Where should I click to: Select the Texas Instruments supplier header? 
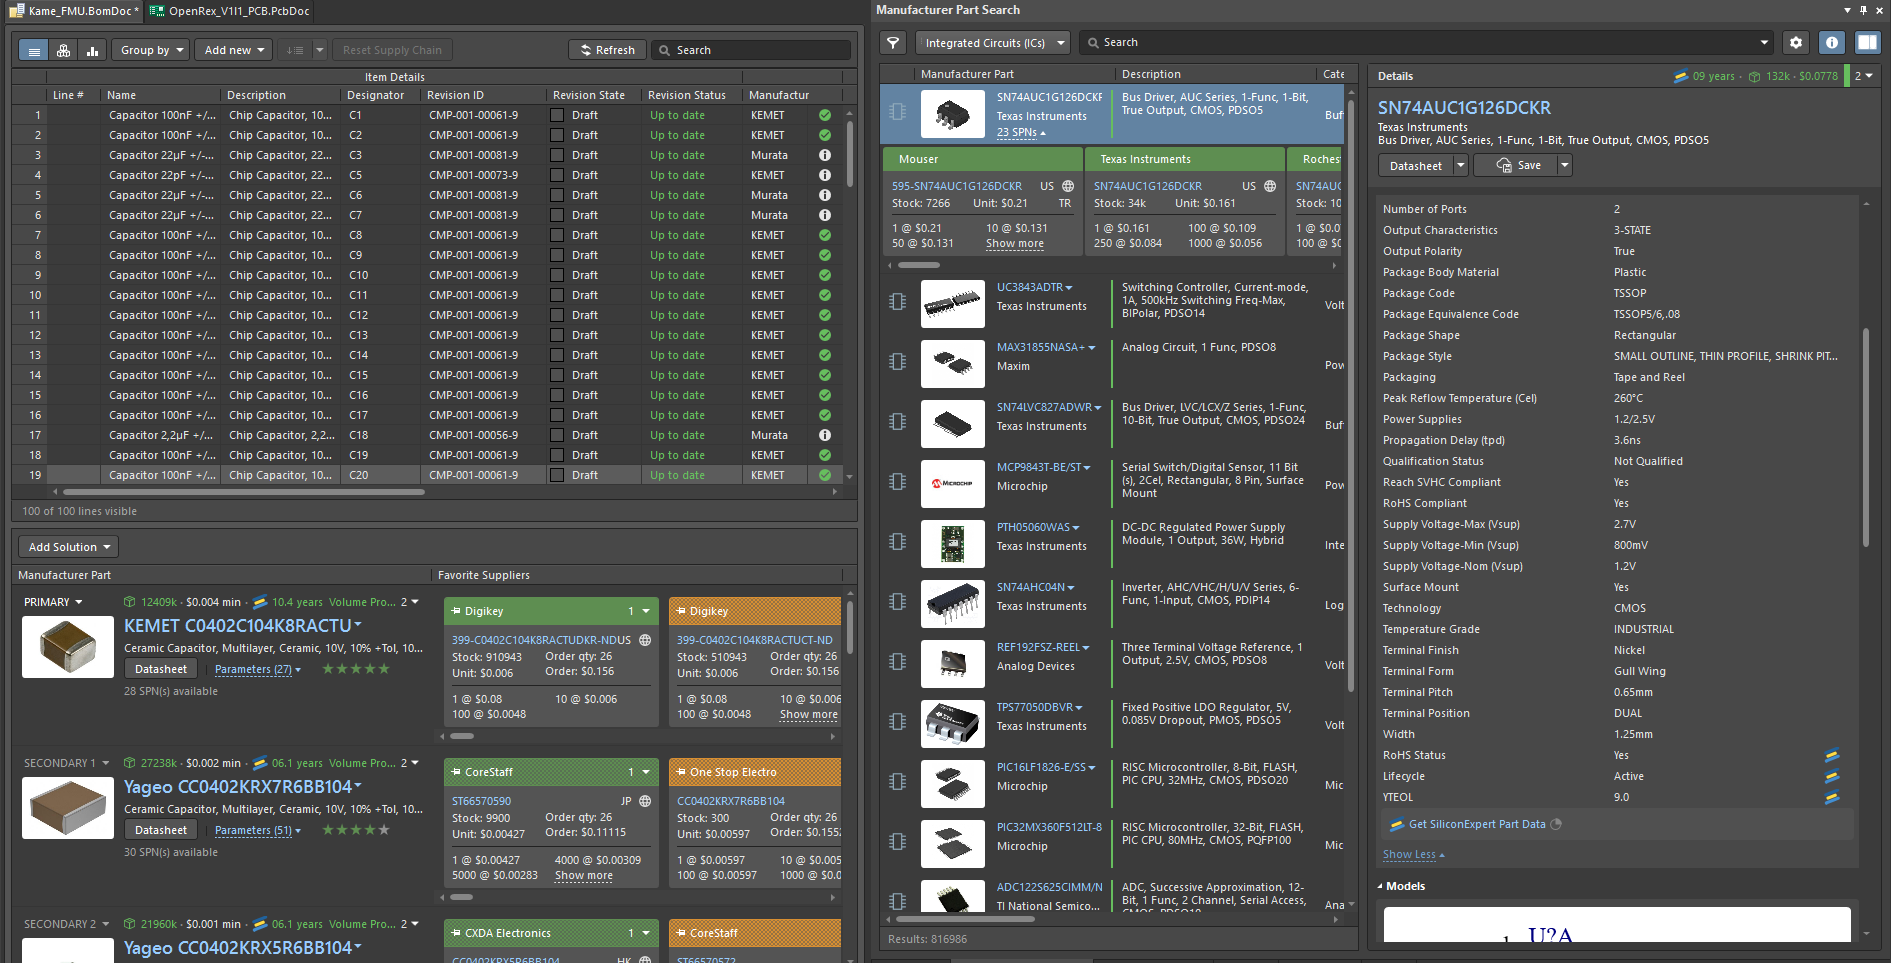1185,159
